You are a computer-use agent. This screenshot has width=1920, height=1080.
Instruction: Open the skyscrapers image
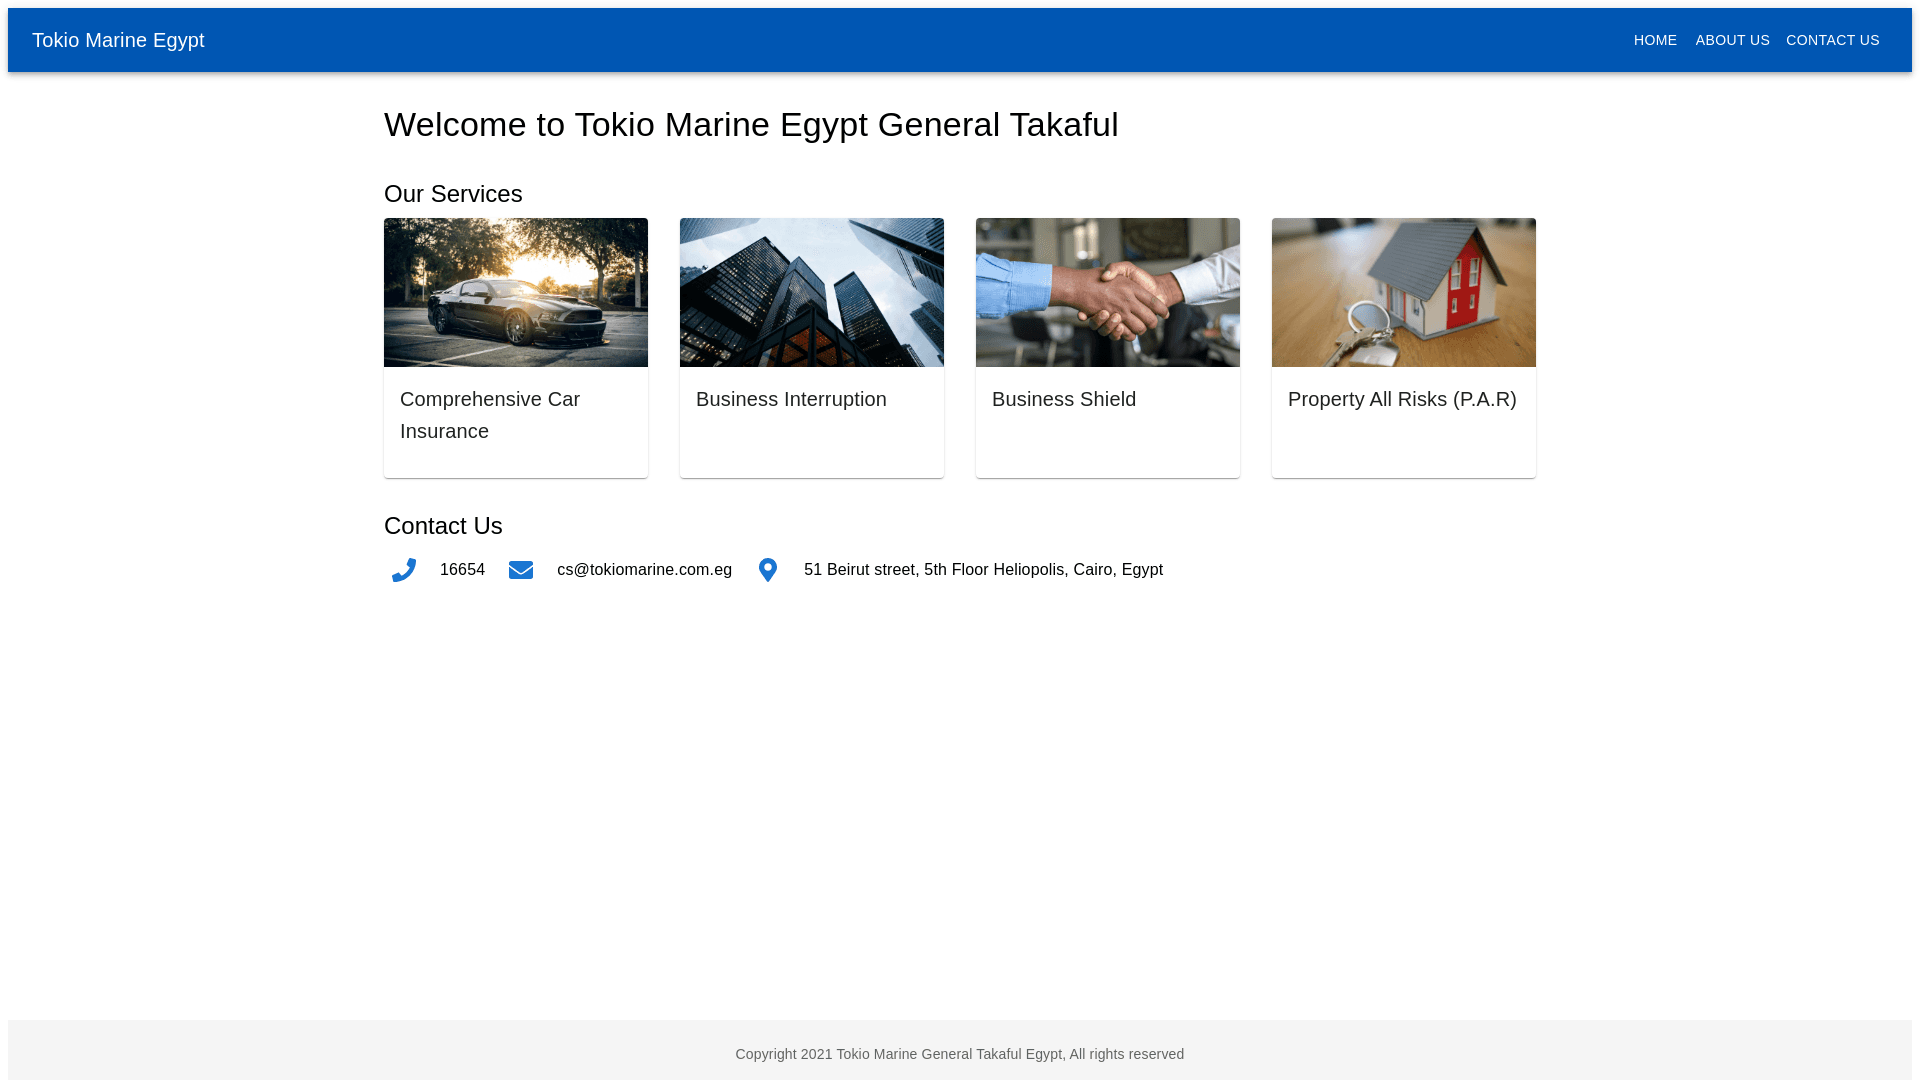(812, 292)
